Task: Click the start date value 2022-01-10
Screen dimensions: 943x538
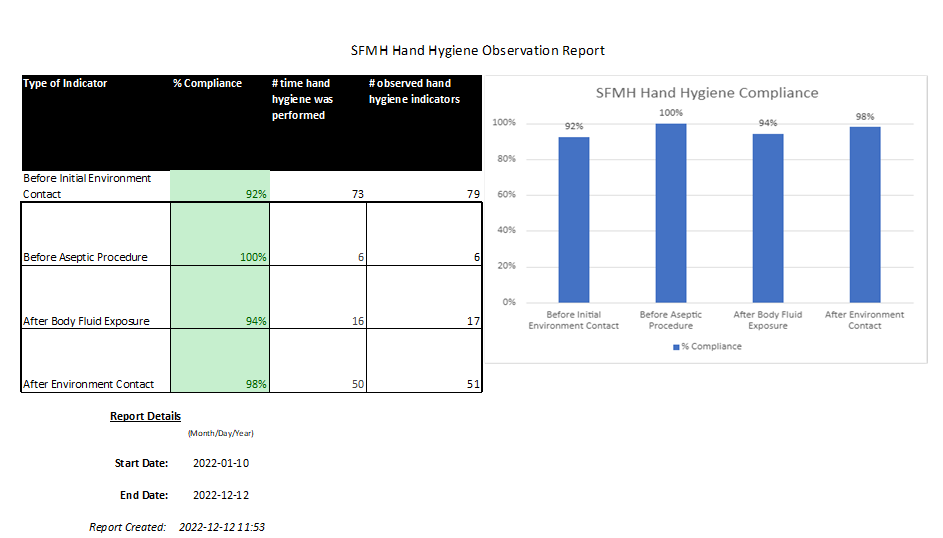Action: click(x=221, y=463)
